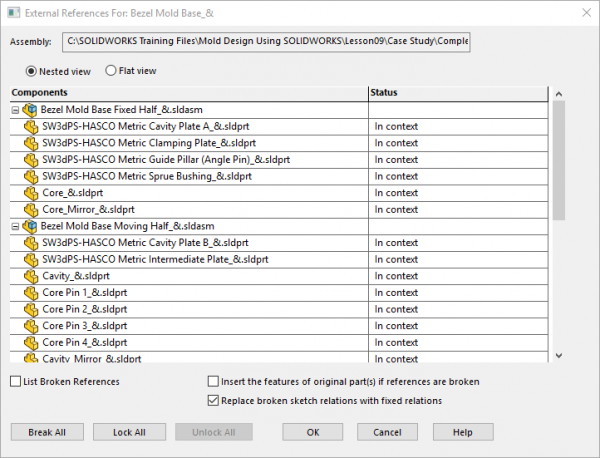
Task: Click the dialog title bar icon
Action: coord(13,13)
